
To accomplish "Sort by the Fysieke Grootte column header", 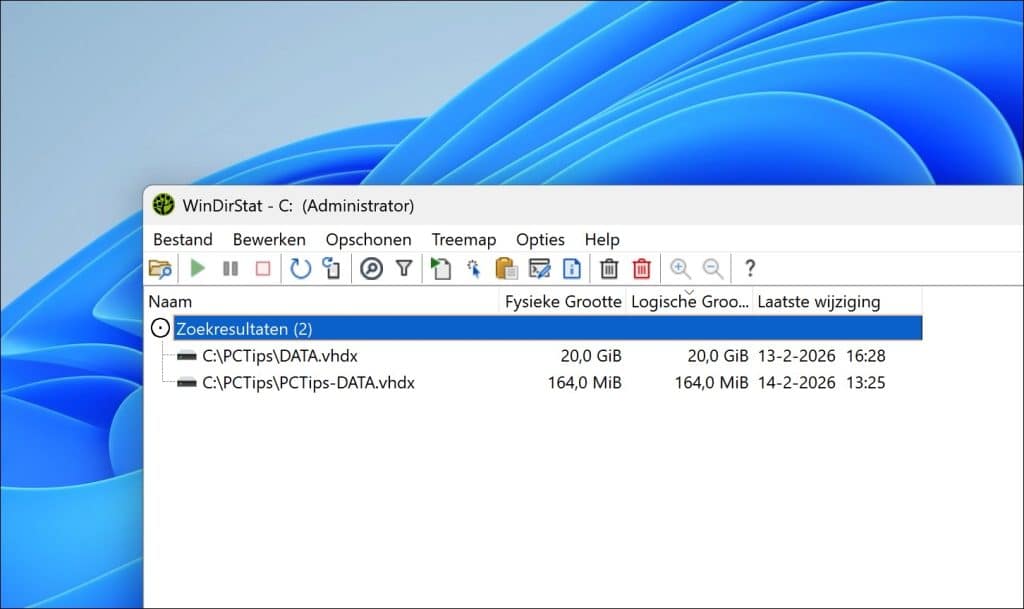I will (563, 302).
